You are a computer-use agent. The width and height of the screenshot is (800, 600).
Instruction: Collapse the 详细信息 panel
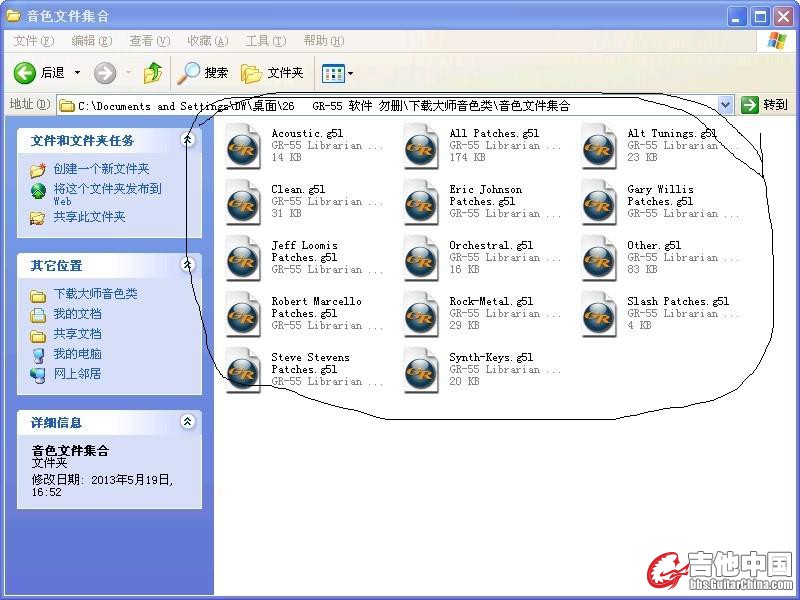(x=188, y=423)
